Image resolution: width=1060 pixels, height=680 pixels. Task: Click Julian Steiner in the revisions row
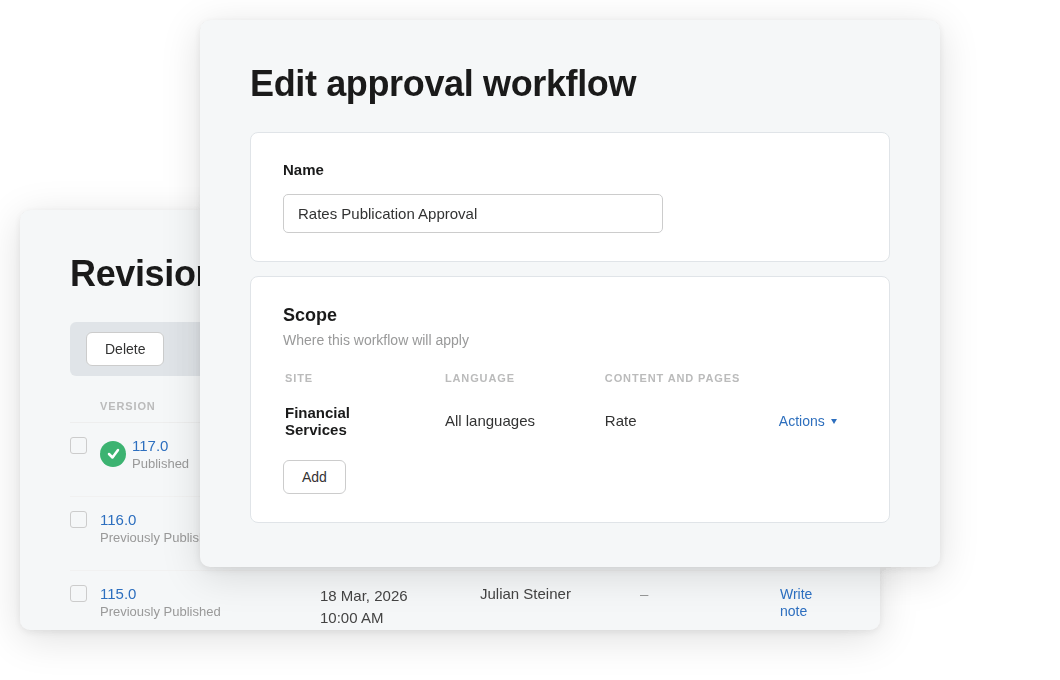[525, 594]
